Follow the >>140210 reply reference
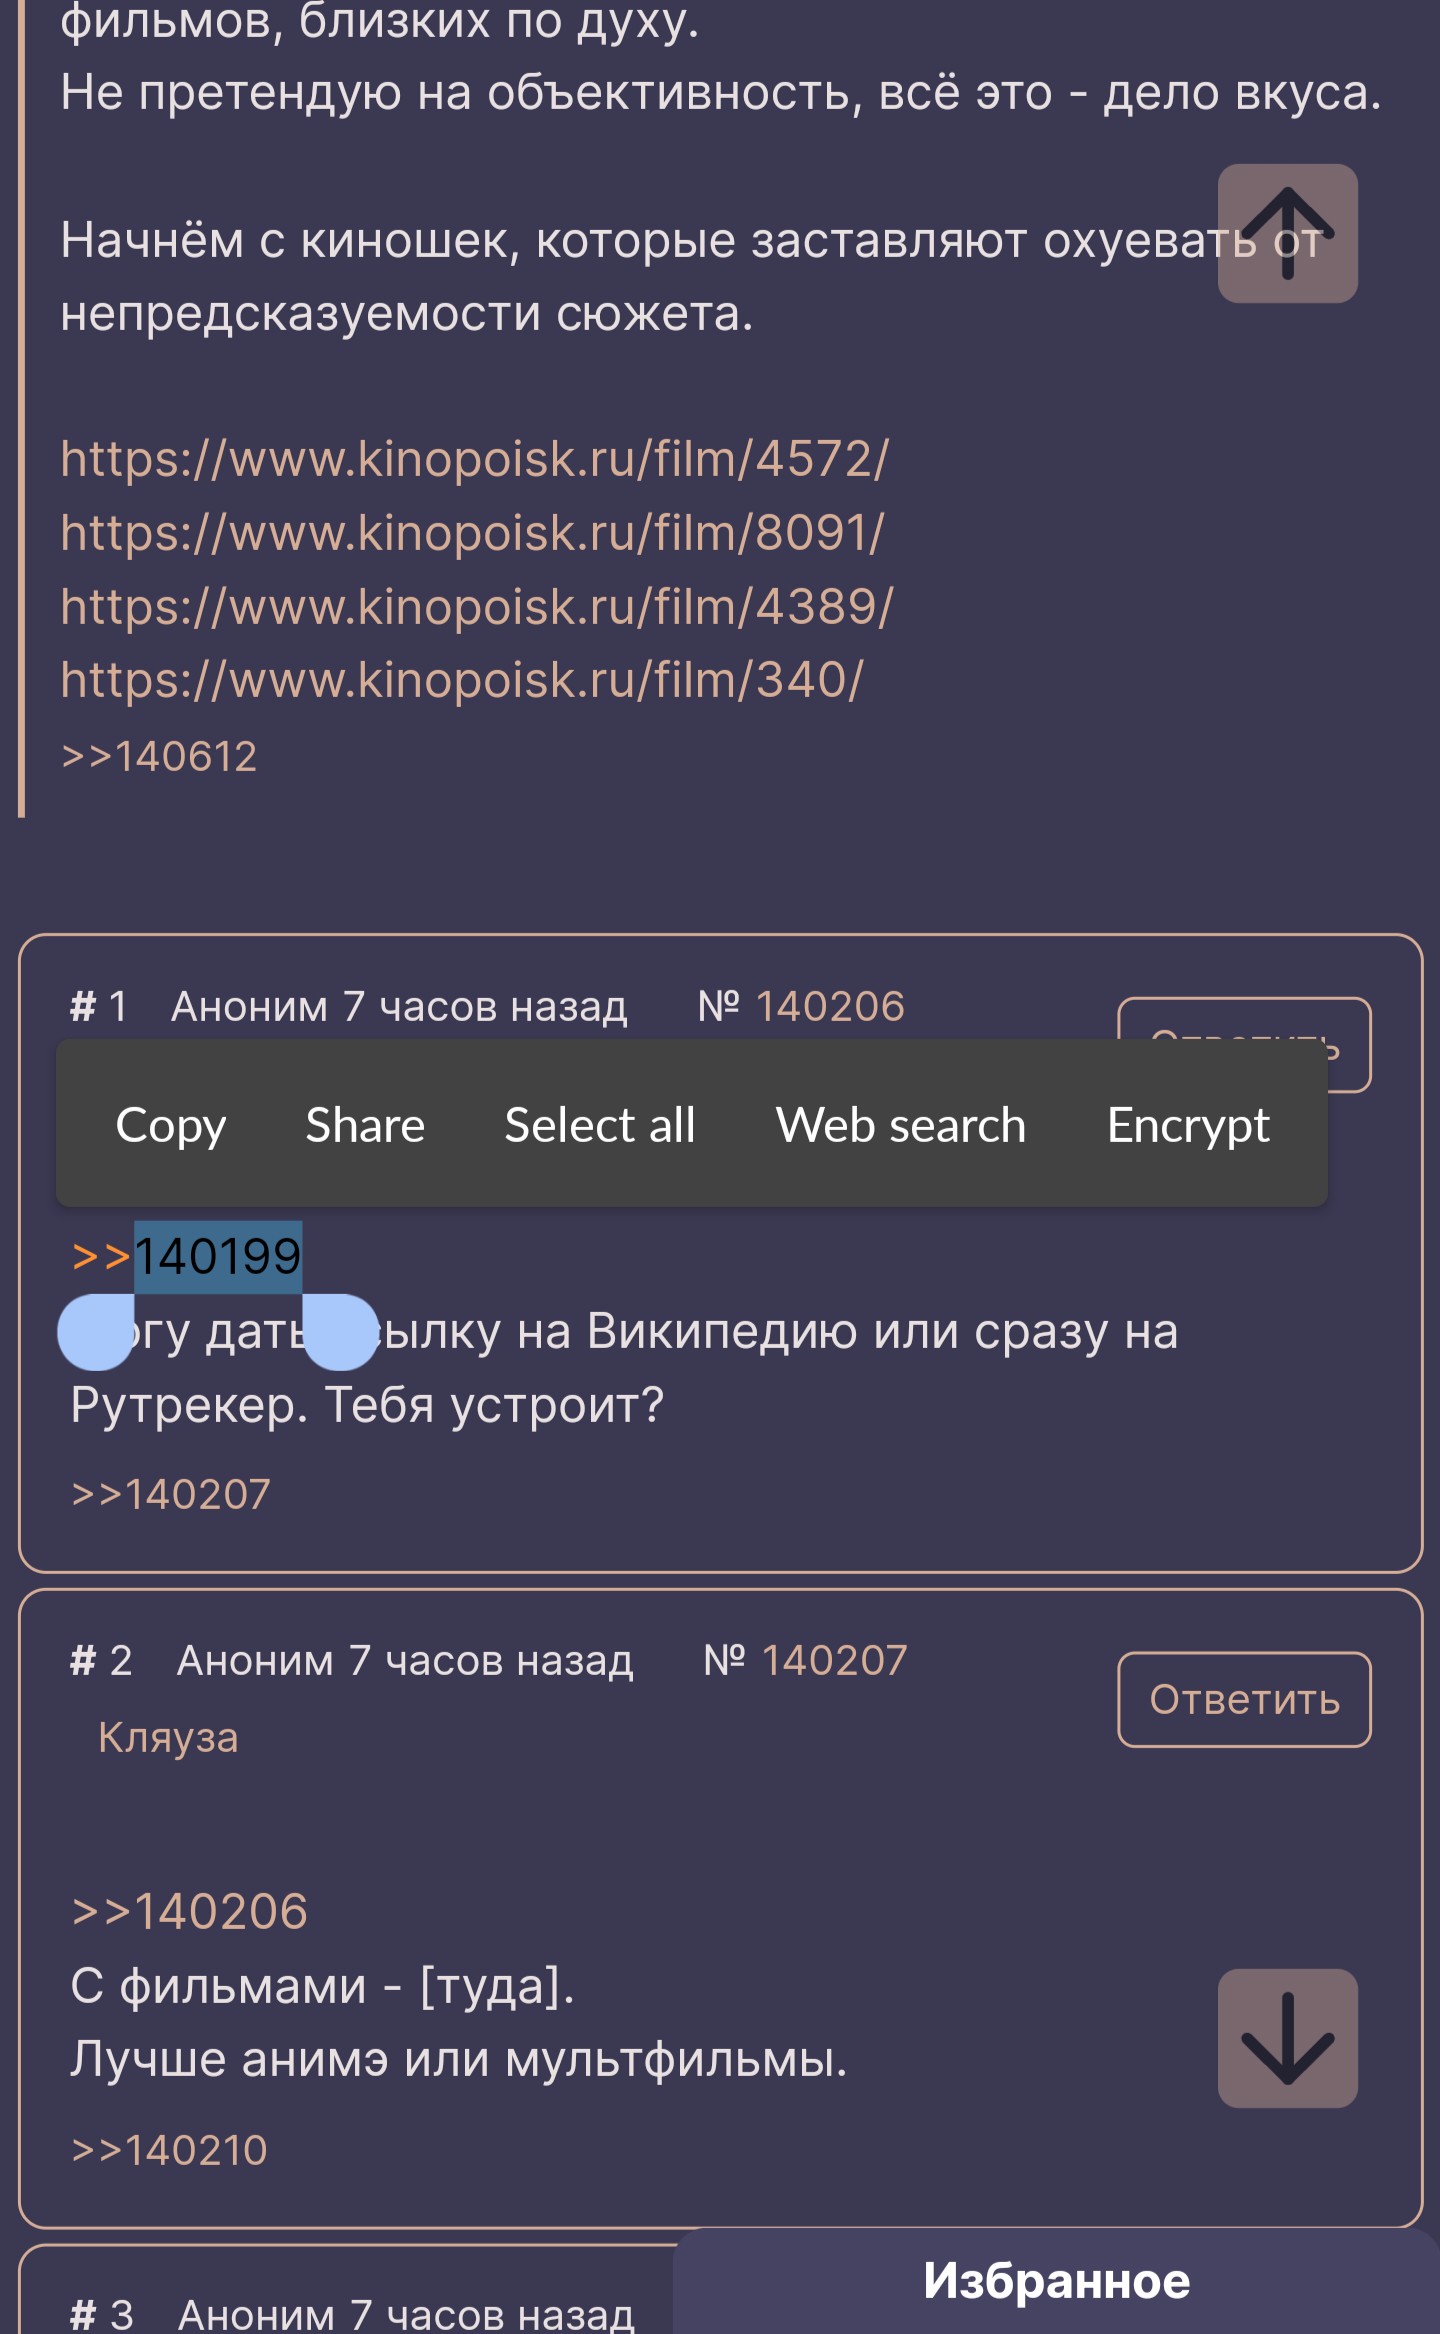Image resolution: width=1440 pixels, height=2334 pixels. pyautogui.click(x=169, y=2150)
